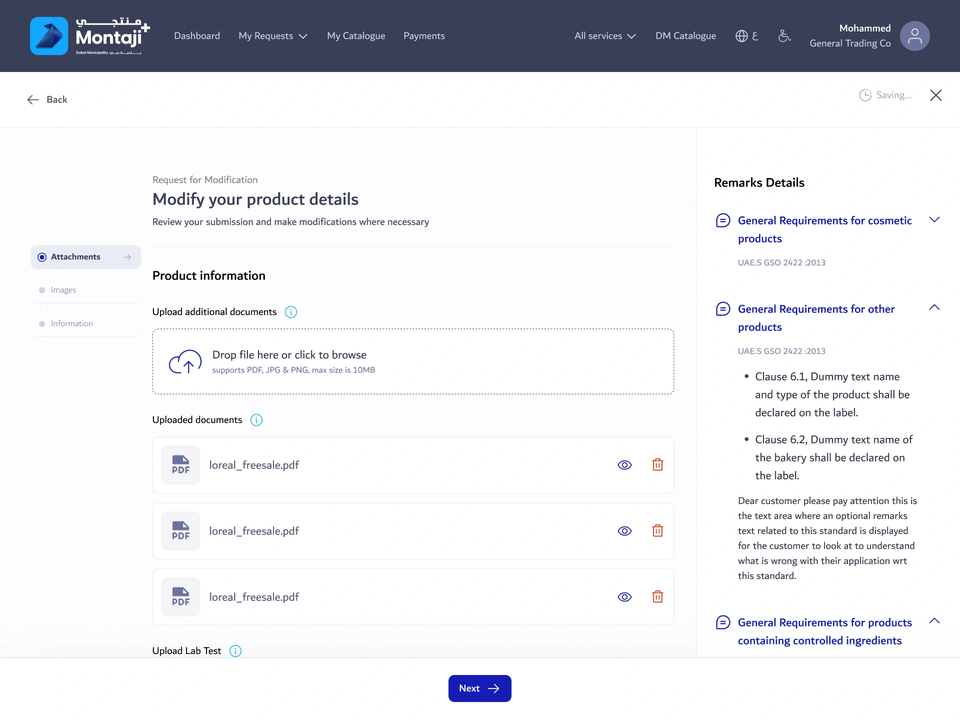Screen dimensions: 960x720
Task: Delete the first loreal_freesale.pdf with trash icon
Action: coord(658,465)
